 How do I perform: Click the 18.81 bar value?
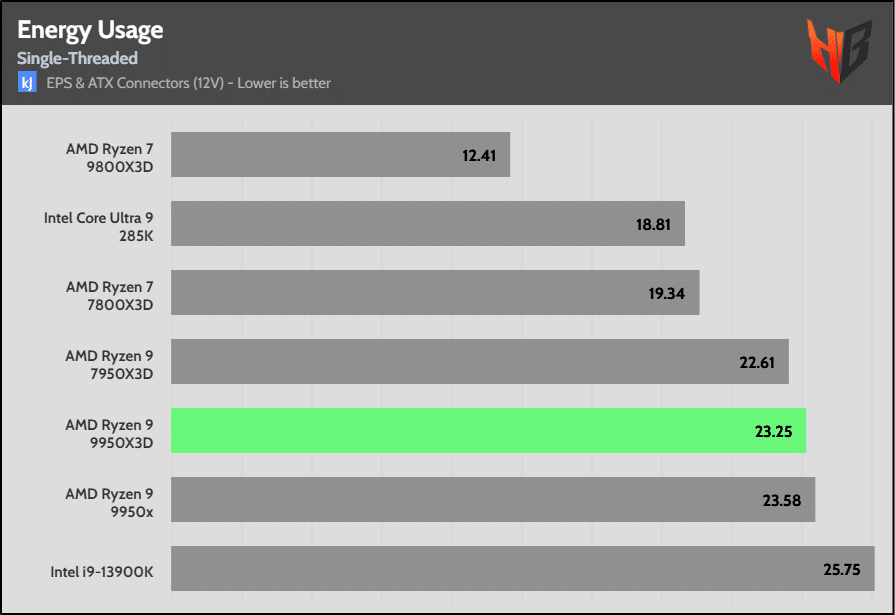pyautogui.click(x=653, y=224)
